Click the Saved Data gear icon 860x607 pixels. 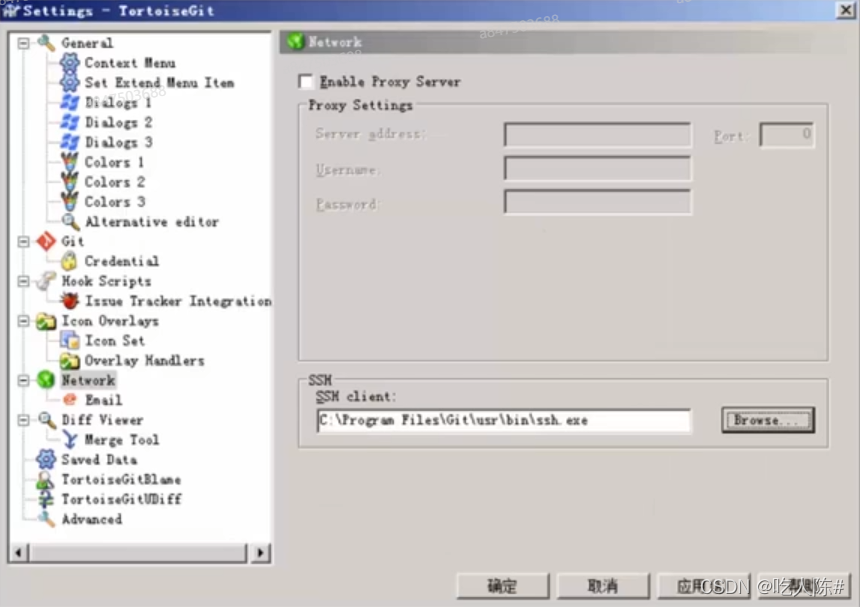click(x=46, y=459)
